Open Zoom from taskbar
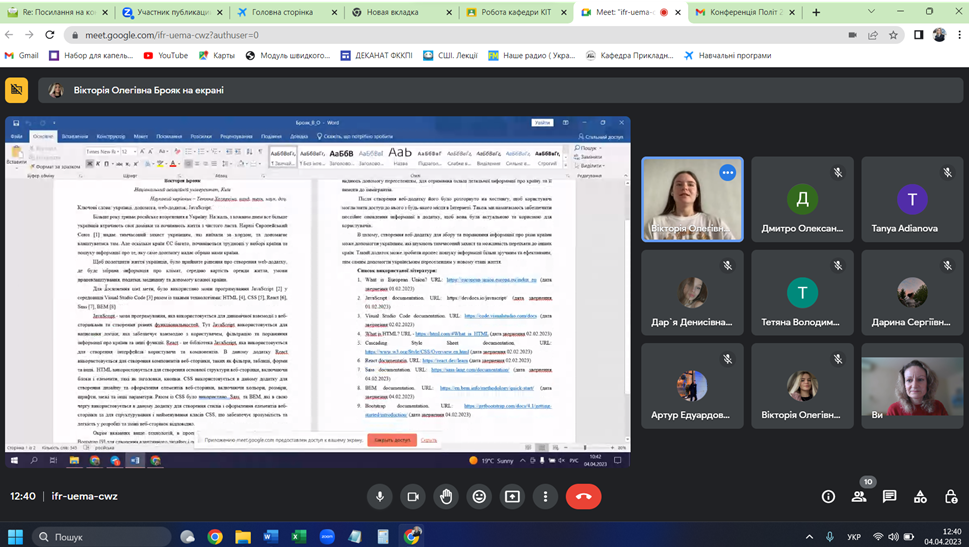Viewport: 969px width, 547px height. (327, 536)
